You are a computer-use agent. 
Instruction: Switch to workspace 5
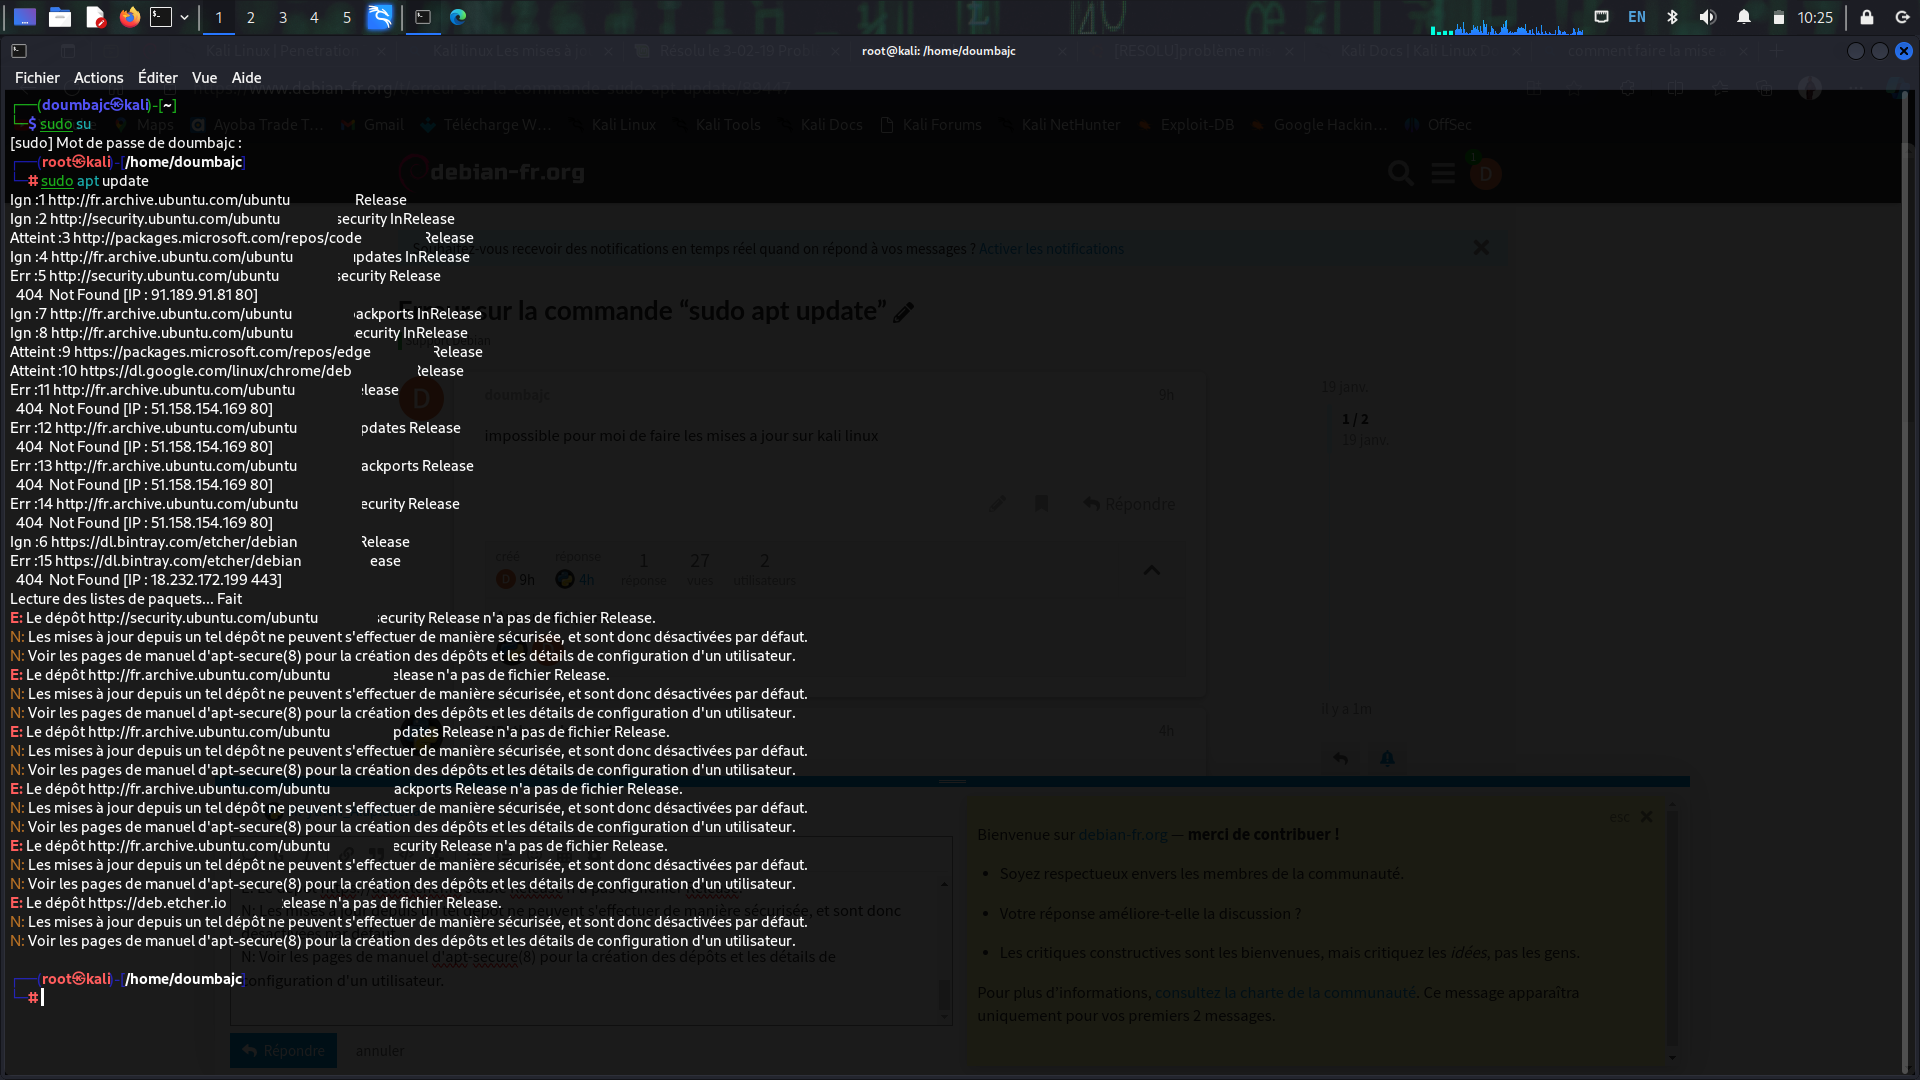tap(347, 17)
